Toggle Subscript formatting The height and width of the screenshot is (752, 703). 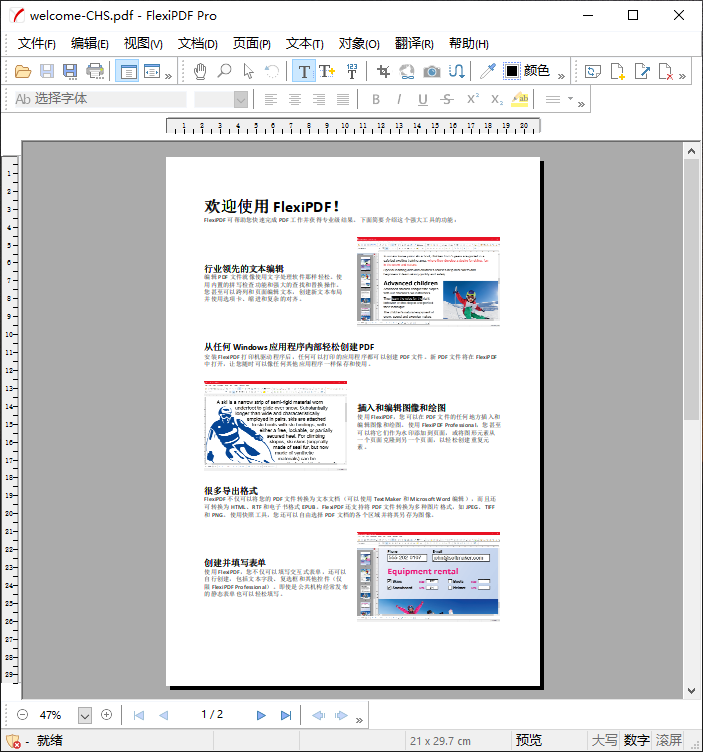coord(497,99)
